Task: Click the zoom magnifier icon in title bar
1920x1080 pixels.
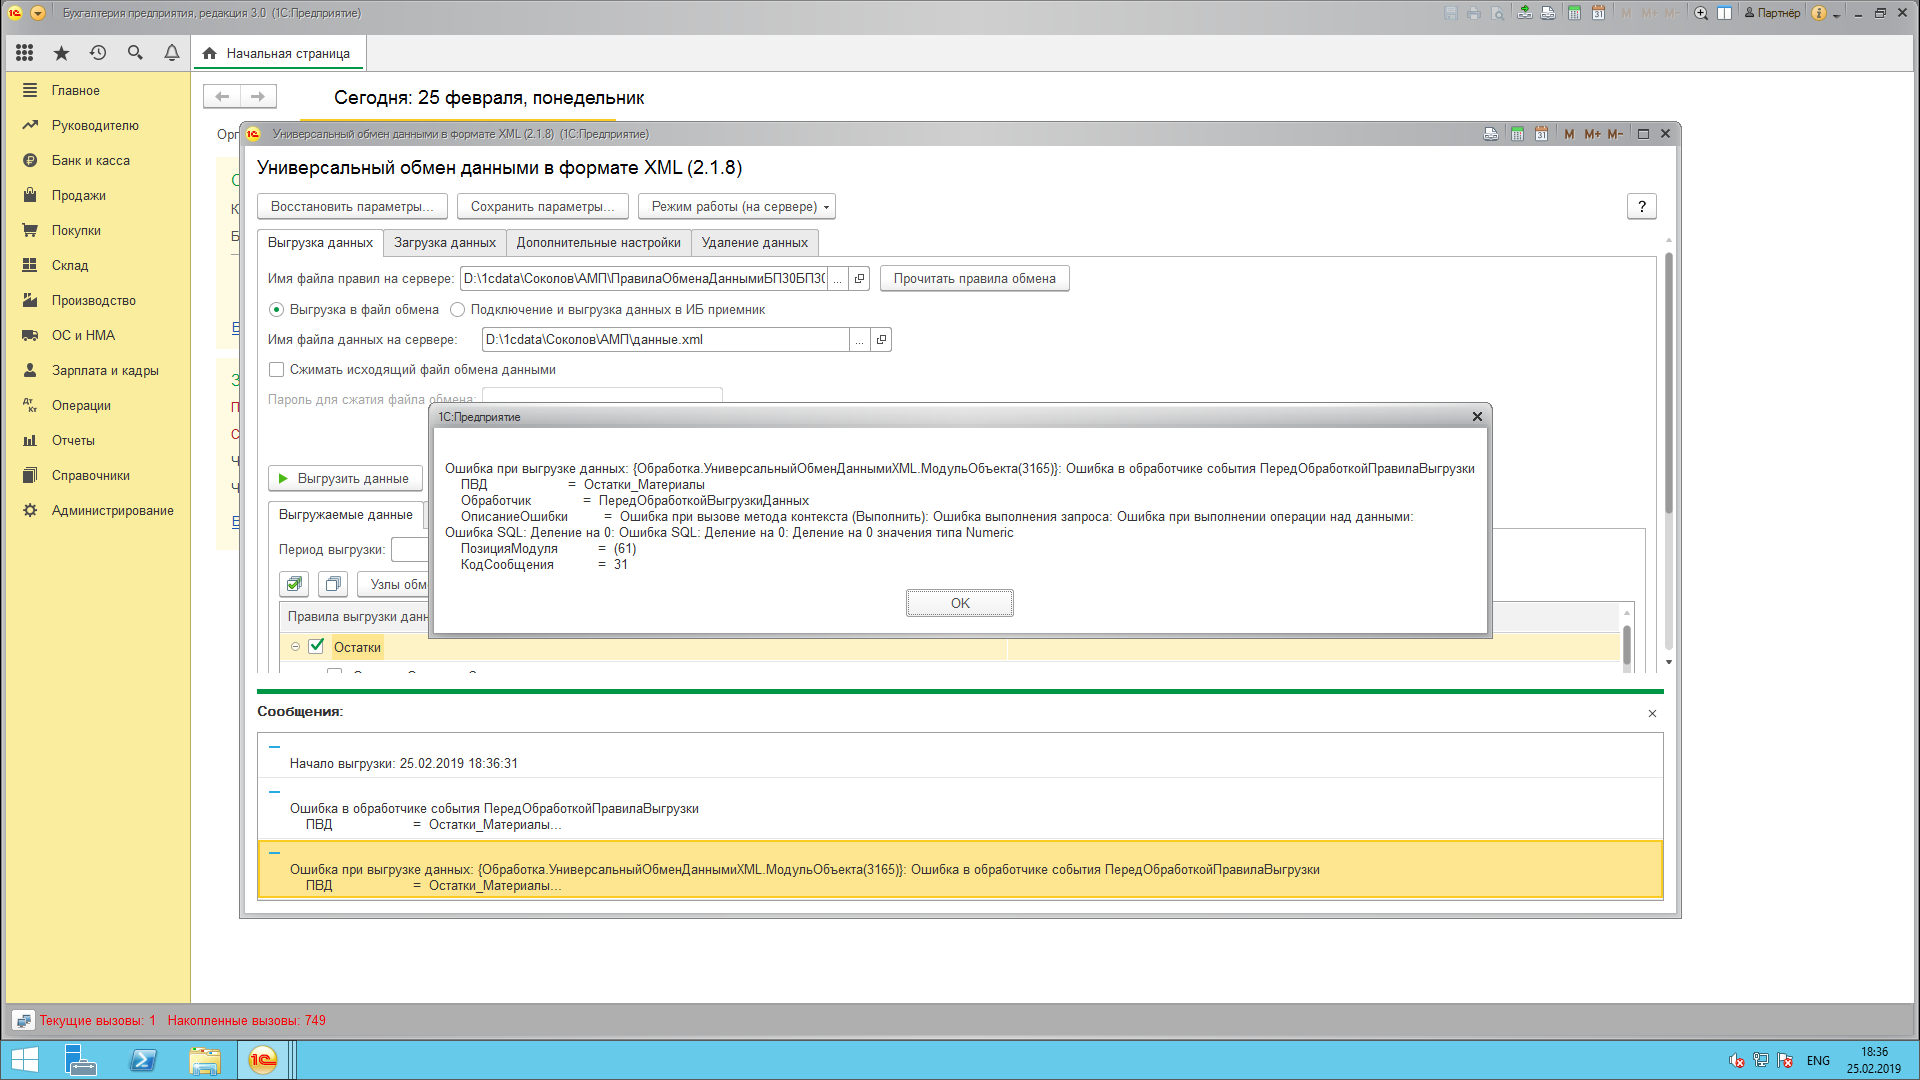Action: click(x=1701, y=13)
